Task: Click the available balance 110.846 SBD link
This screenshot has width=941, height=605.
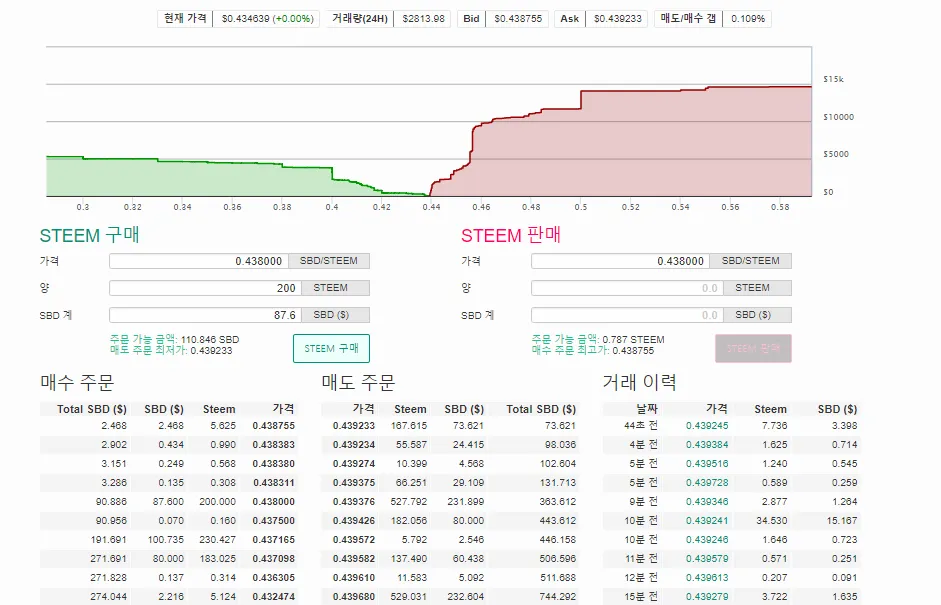Action: tap(209, 340)
